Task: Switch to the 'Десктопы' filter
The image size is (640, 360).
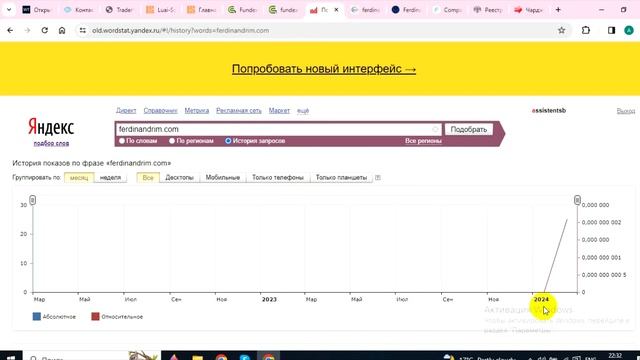Action: click(x=180, y=178)
